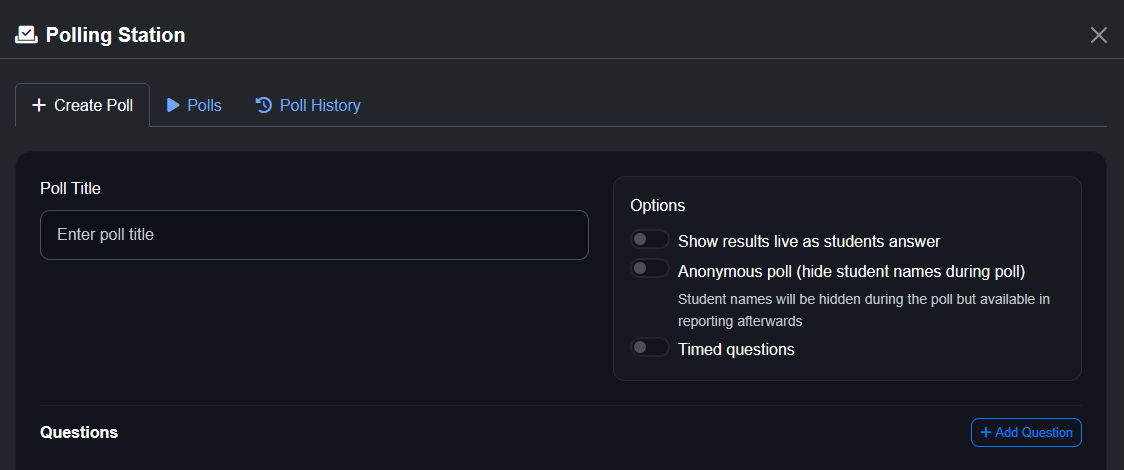This screenshot has width=1124, height=470.
Task: Switch to the Create Poll tab
Action: coord(82,105)
